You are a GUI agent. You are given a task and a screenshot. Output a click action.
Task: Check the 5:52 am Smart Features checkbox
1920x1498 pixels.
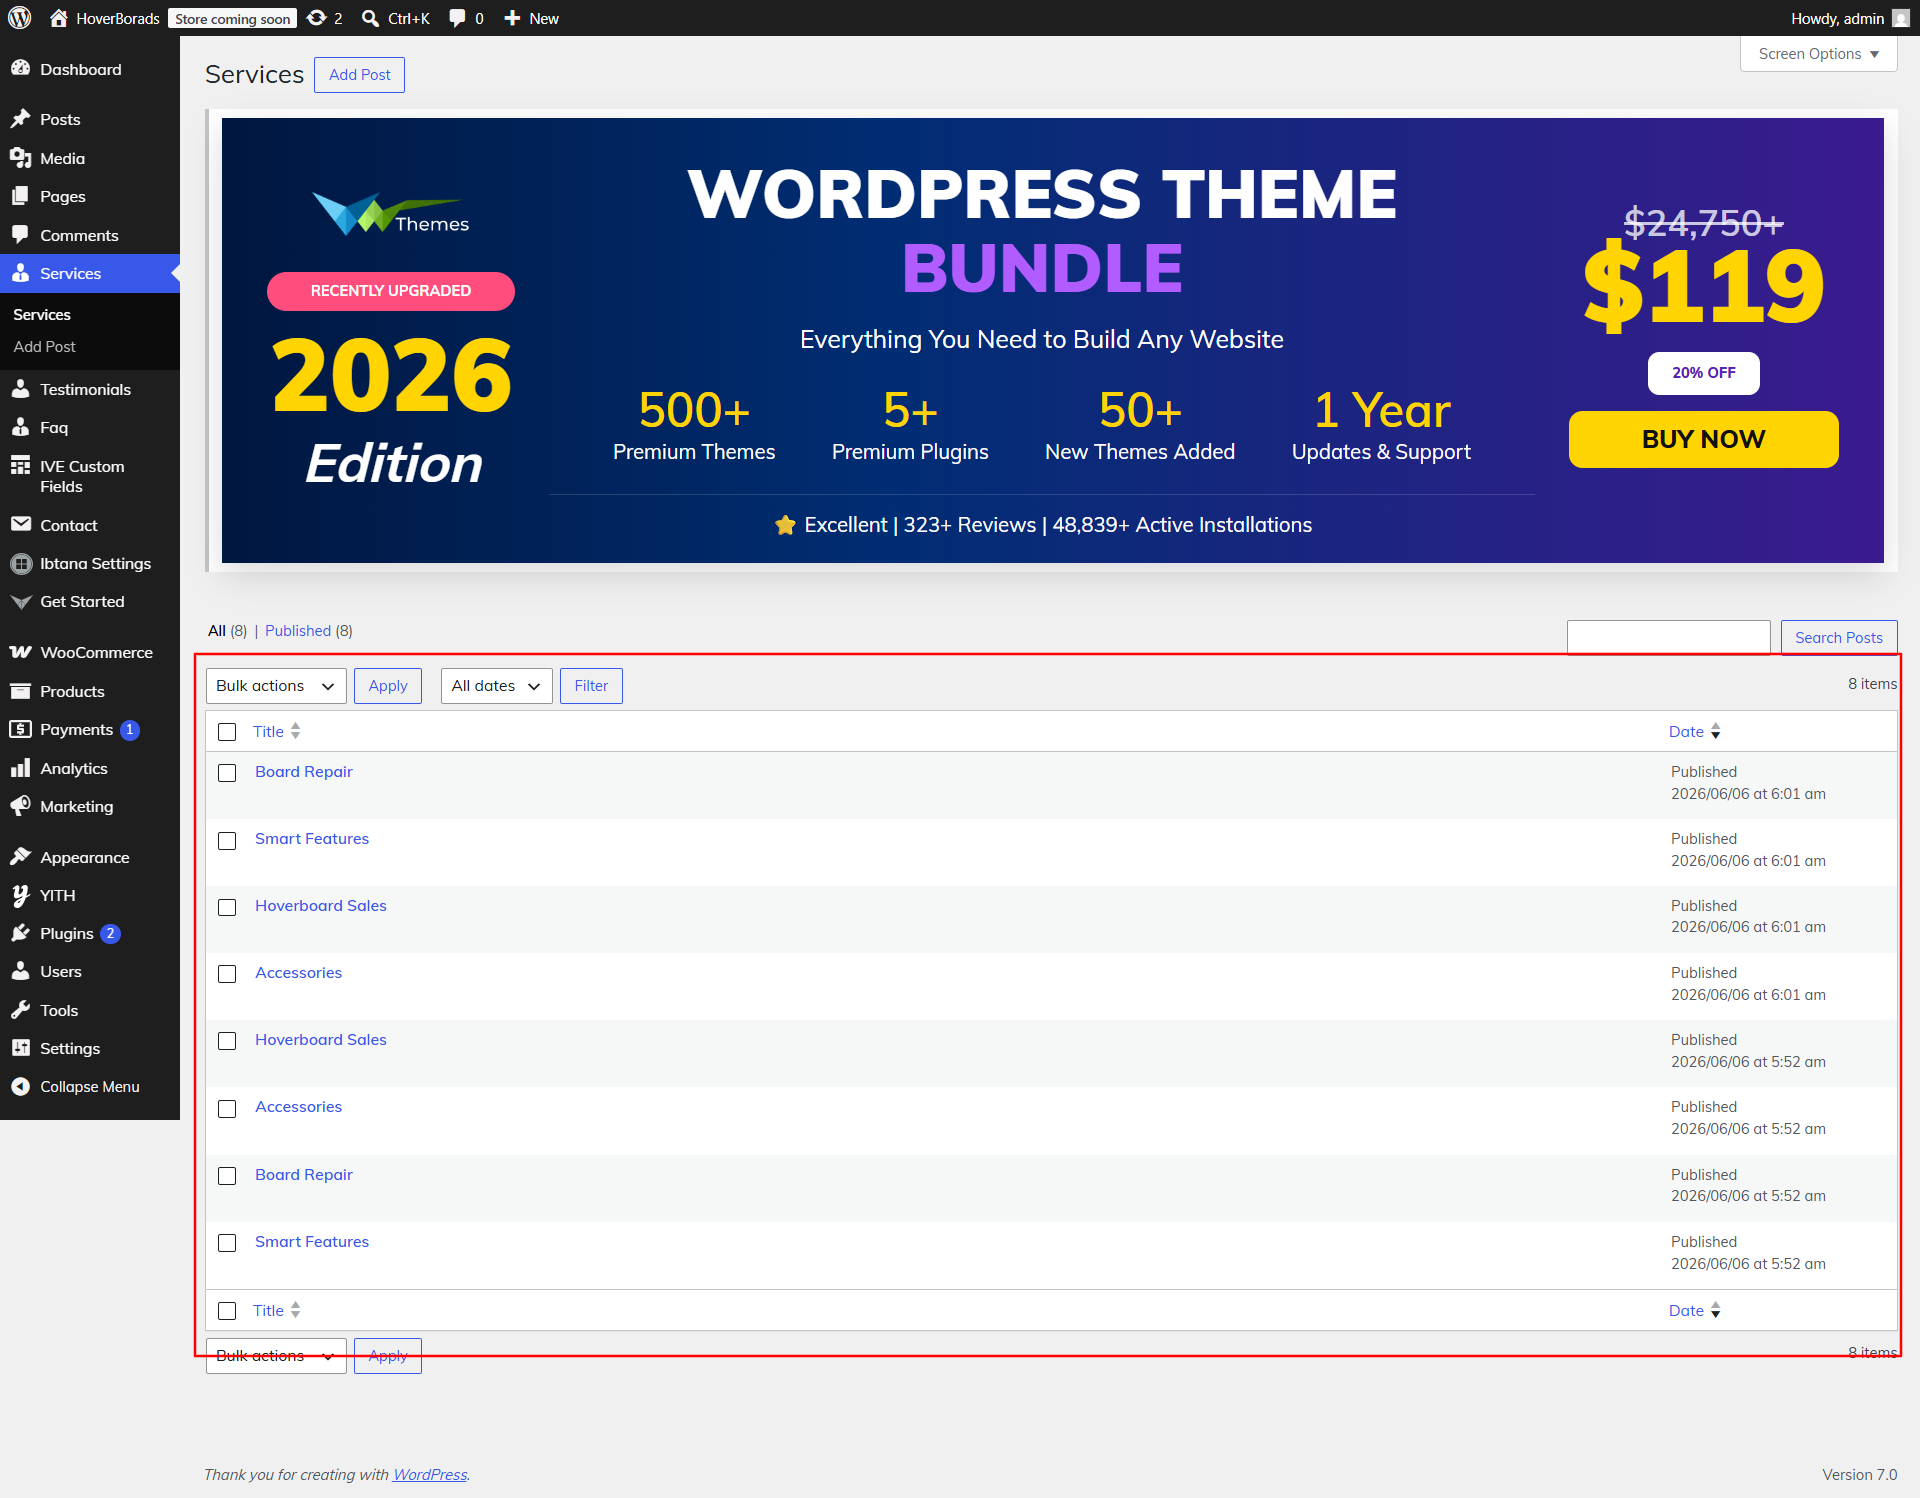tap(227, 1243)
